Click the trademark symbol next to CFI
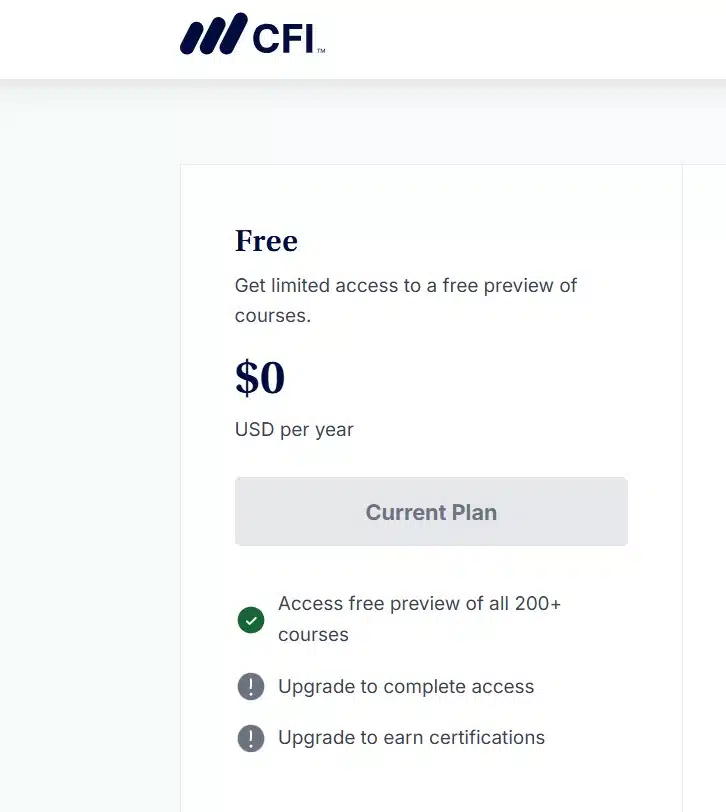Image resolution: width=726 pixels, height=812 pixels. point(321,50)
